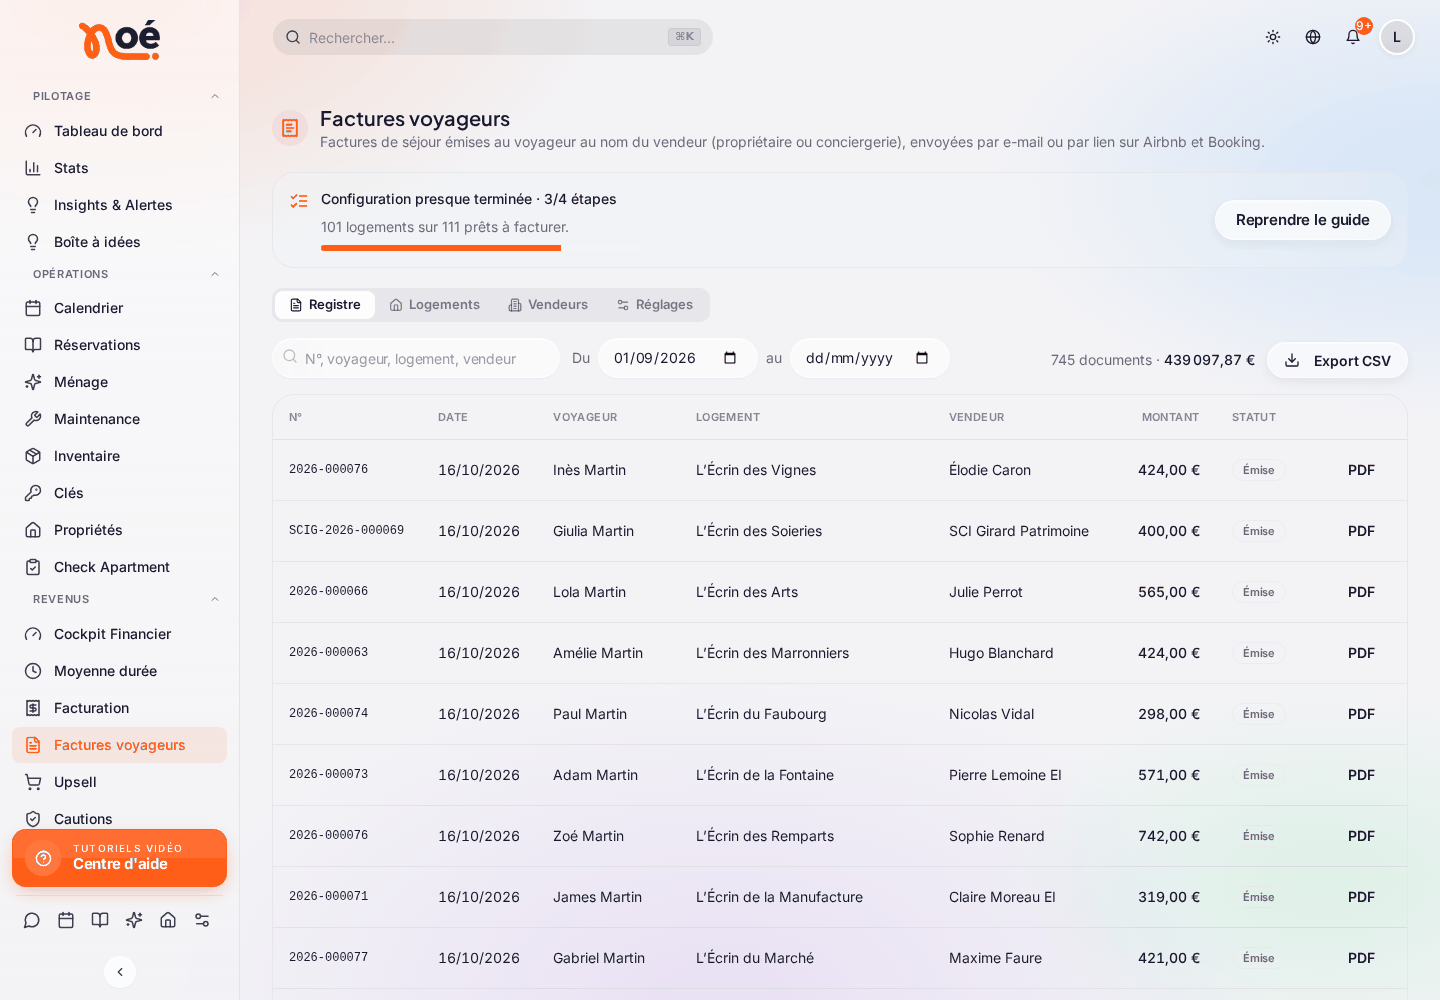Open Ménage section
1440x1000 pixels.
119,382
